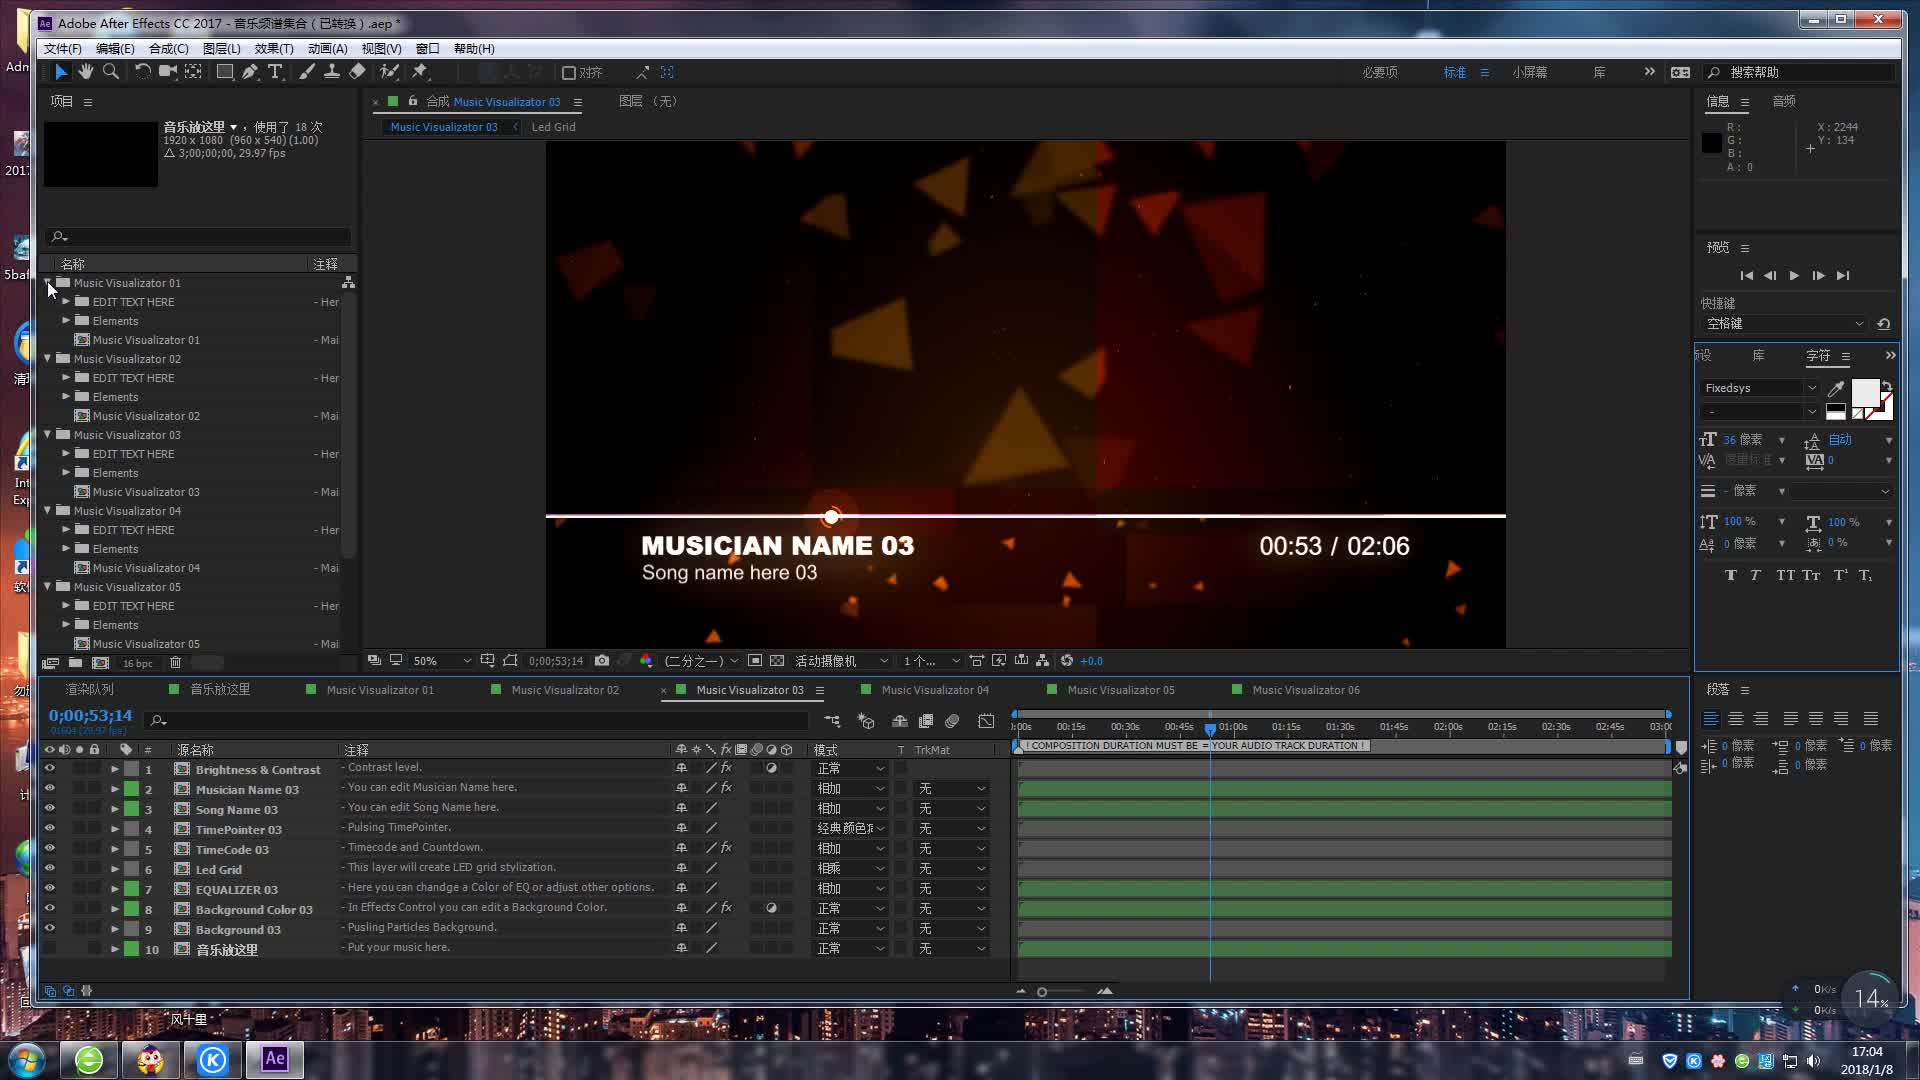1920x1080 pixels.
Task: Enable the snapping 对齐 checkbox
Action: pos(569,73)
